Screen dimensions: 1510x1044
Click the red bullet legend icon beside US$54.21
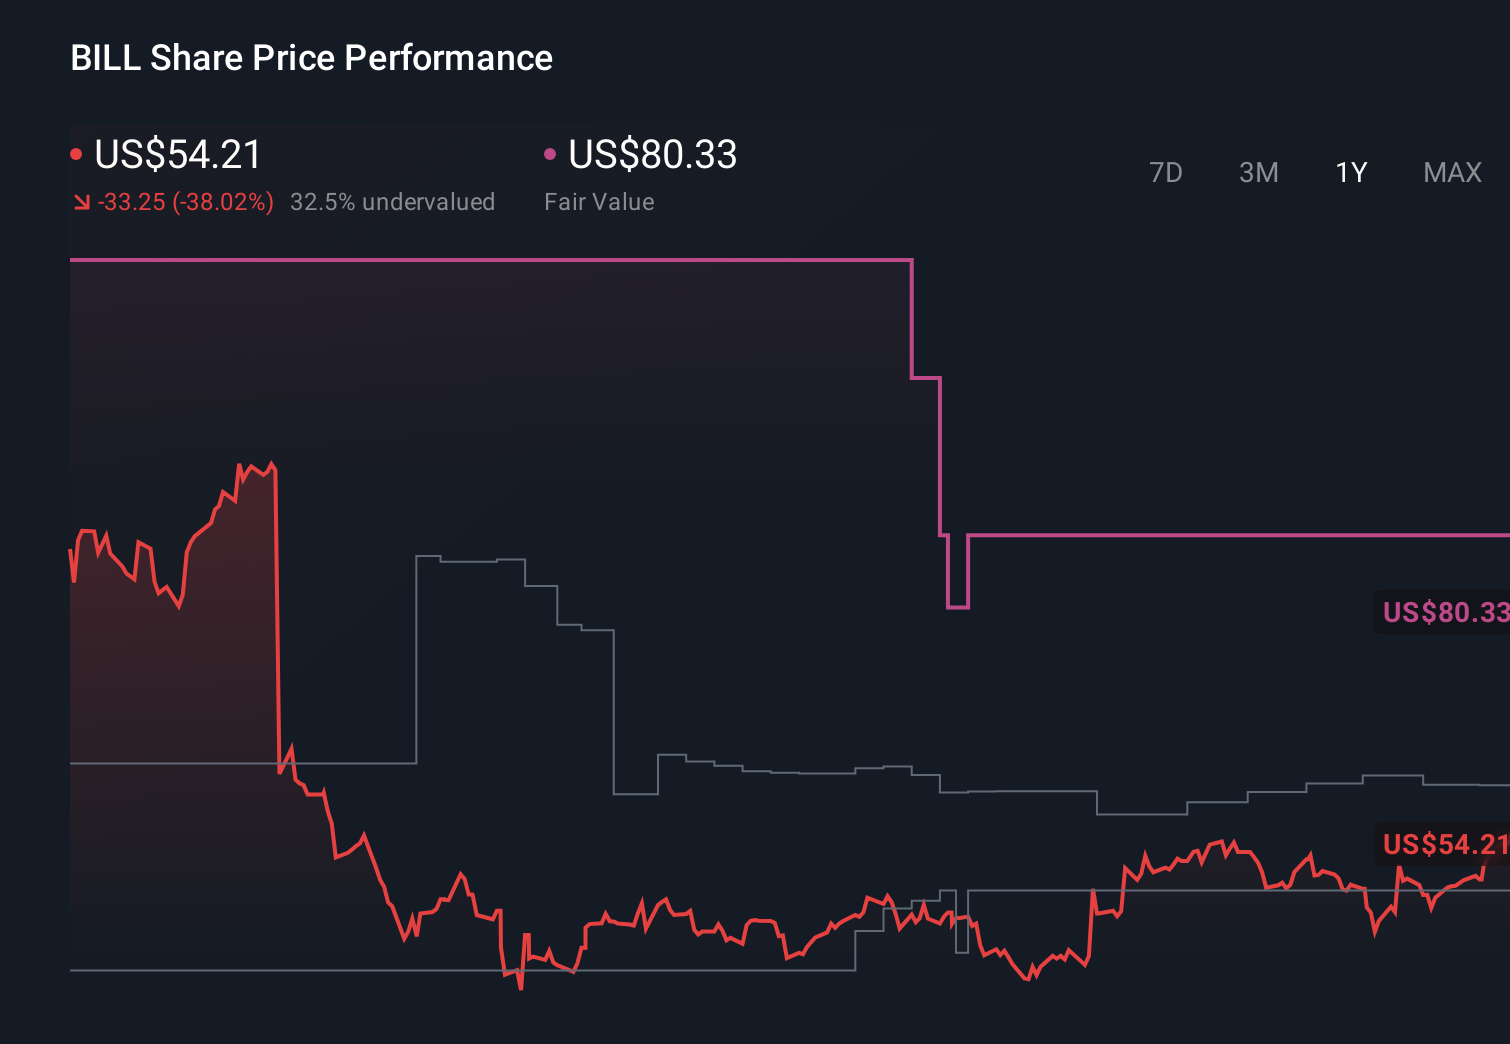(76, 152)
